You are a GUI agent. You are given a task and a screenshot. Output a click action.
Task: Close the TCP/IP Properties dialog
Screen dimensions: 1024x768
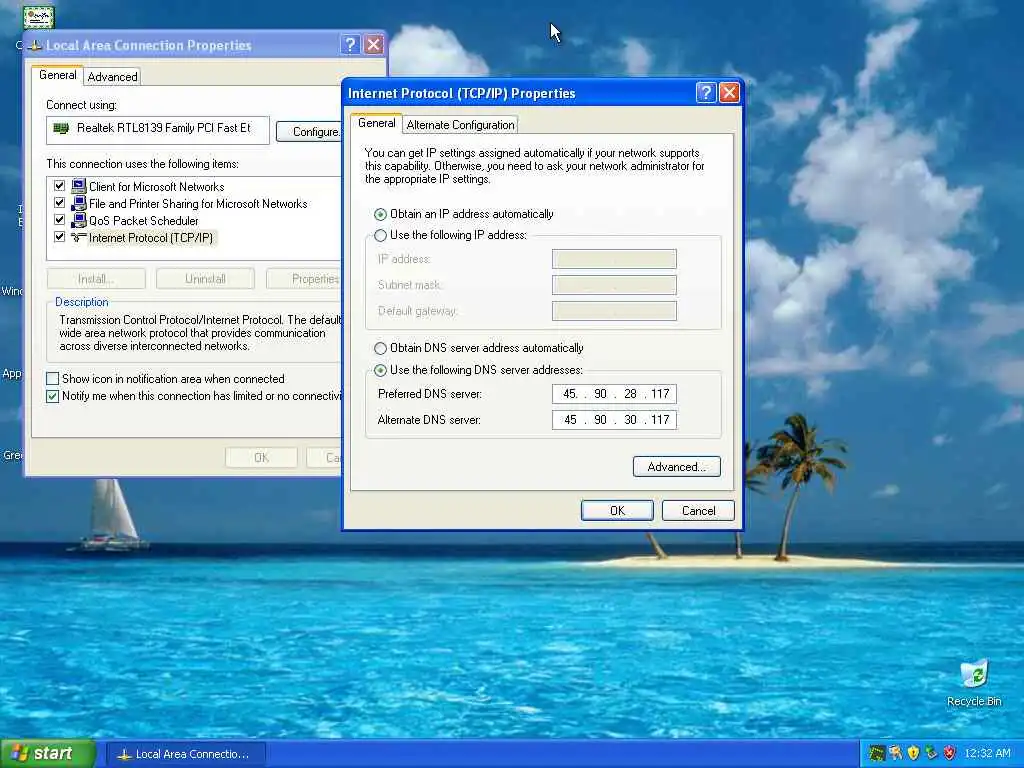point(729,93)
